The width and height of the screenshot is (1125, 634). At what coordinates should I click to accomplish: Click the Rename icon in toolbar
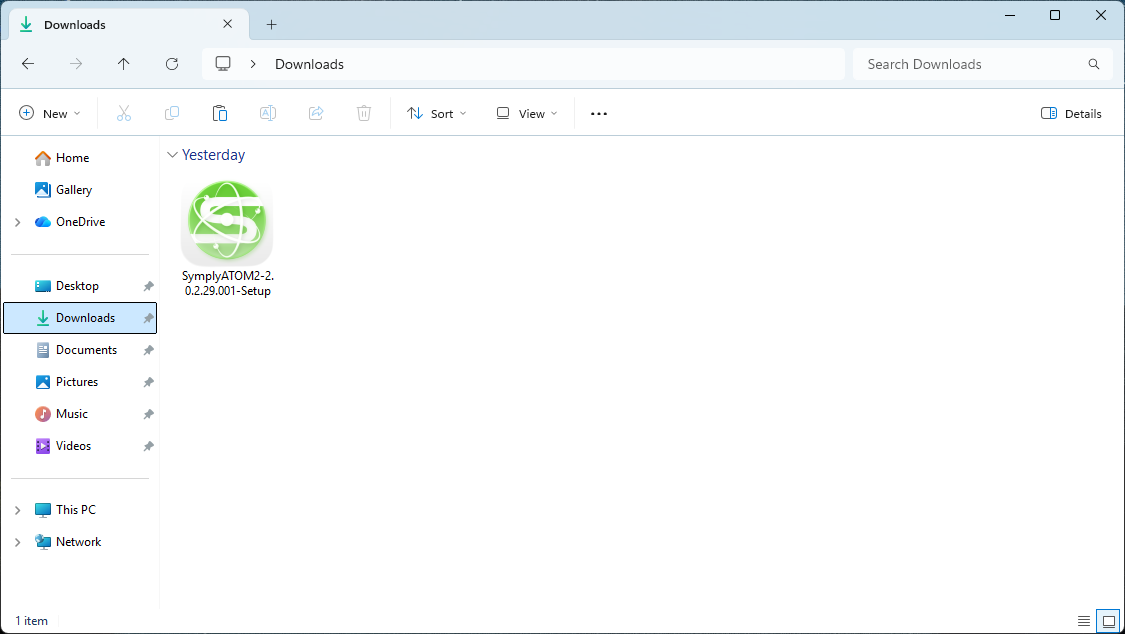(268, 113)
